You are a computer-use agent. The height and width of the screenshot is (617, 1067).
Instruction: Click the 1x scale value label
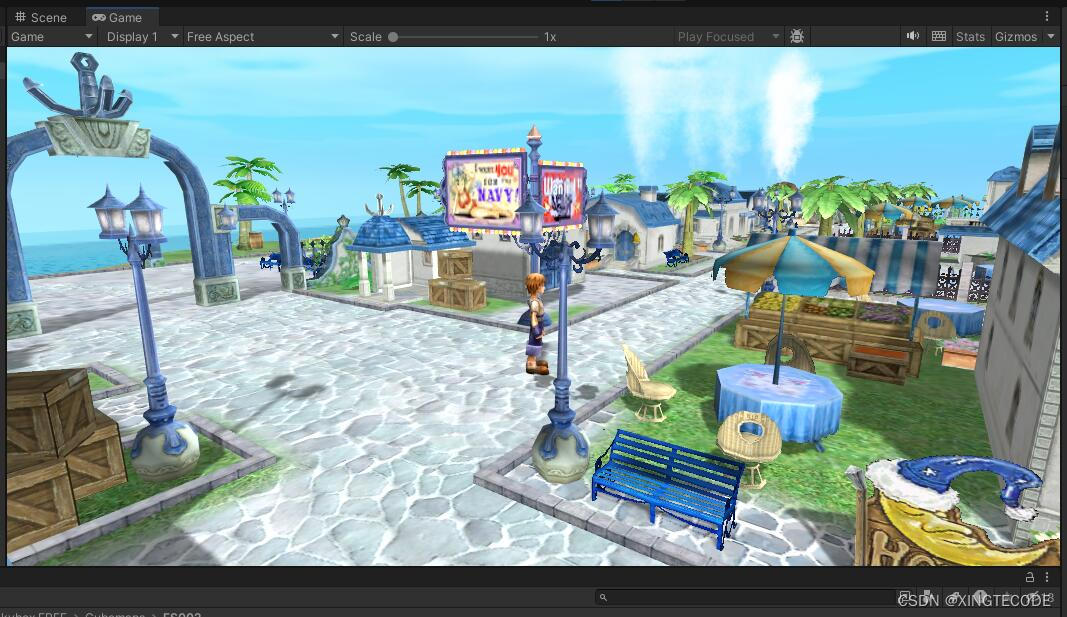coord(550,37)
